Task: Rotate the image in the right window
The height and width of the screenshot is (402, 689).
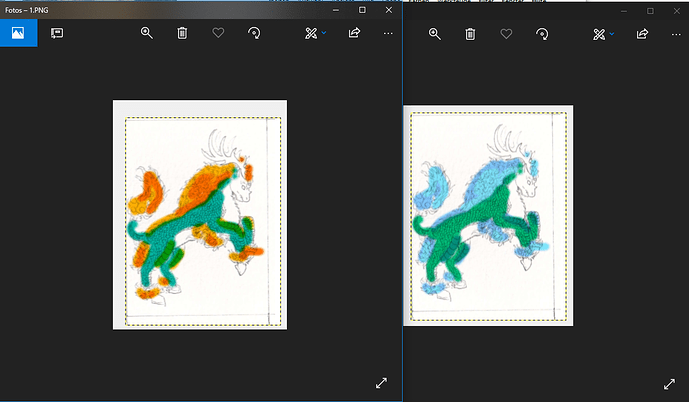Action: [542, 34]
